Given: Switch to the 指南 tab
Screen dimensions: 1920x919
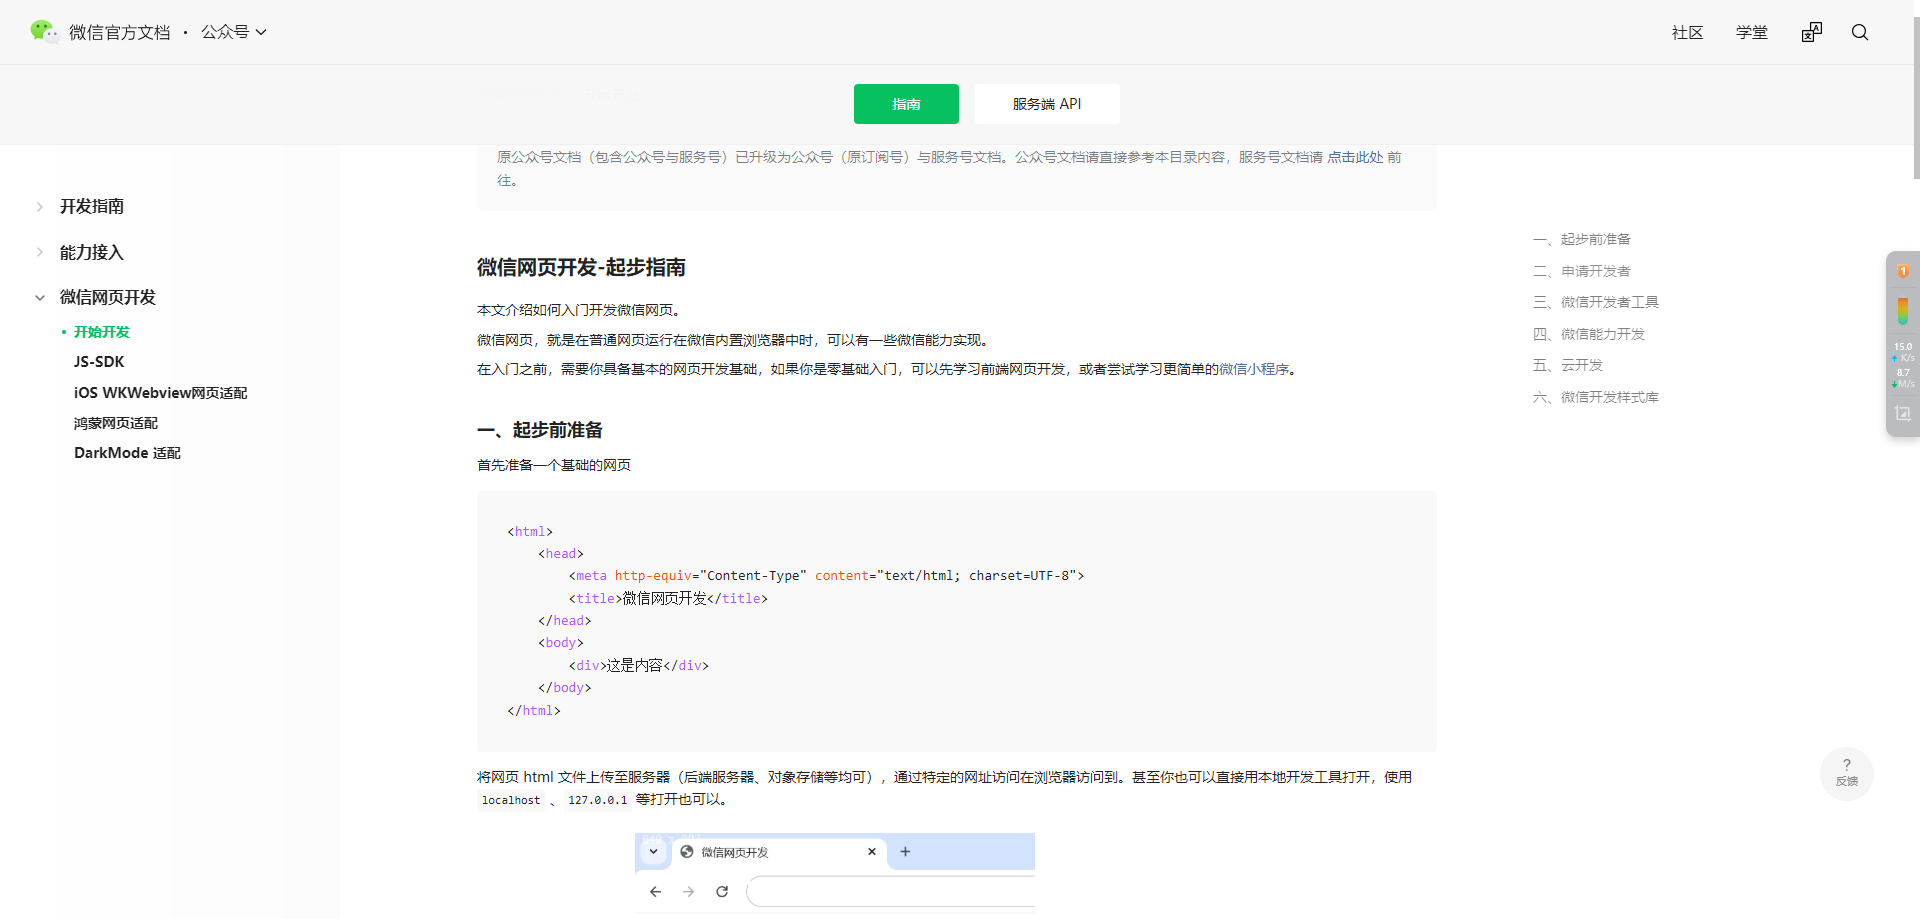Looking at the screenshot, I should coord(906,104).
